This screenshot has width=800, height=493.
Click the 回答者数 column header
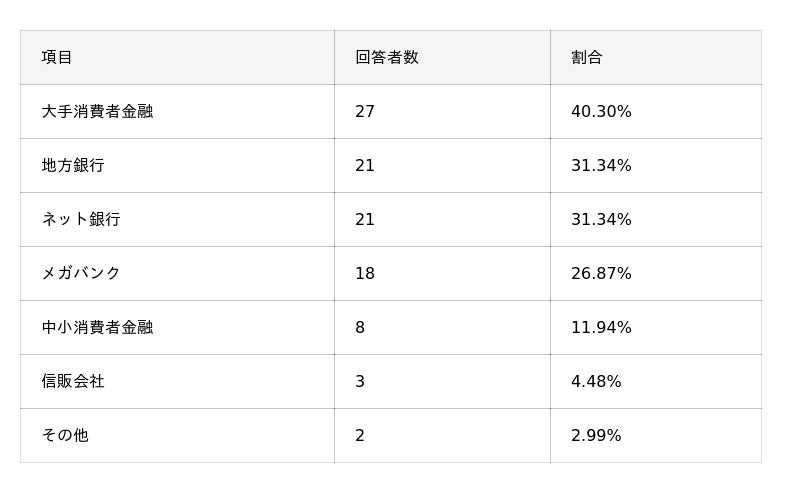(x=387, y=57)
